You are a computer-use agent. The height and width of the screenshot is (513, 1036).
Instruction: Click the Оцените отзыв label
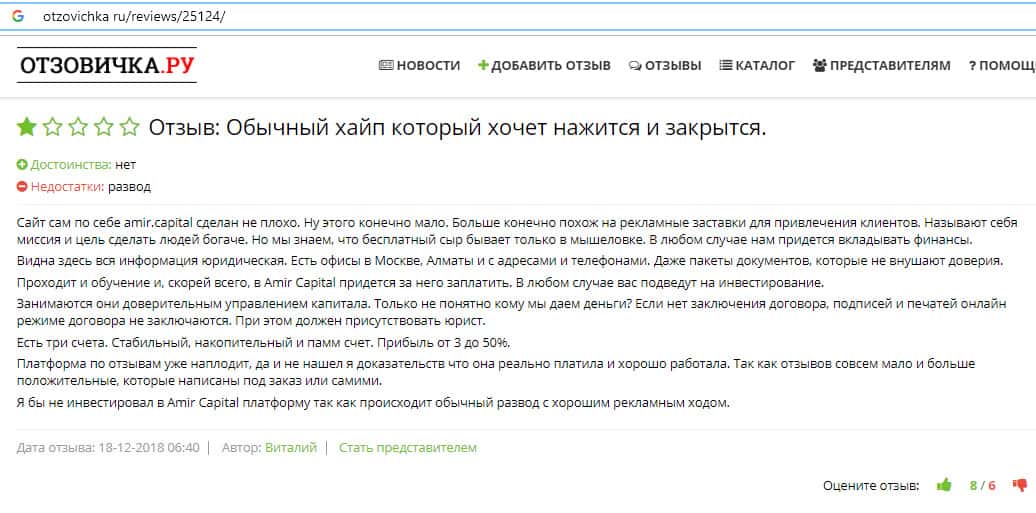point(871,486)
